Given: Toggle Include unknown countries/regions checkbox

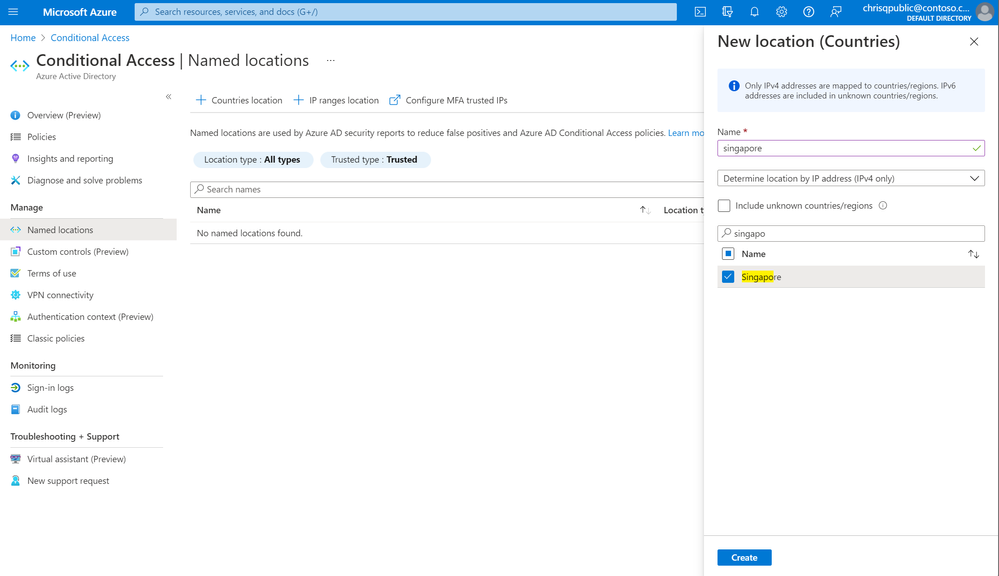Looking at the screenshot, I should 724,206.
